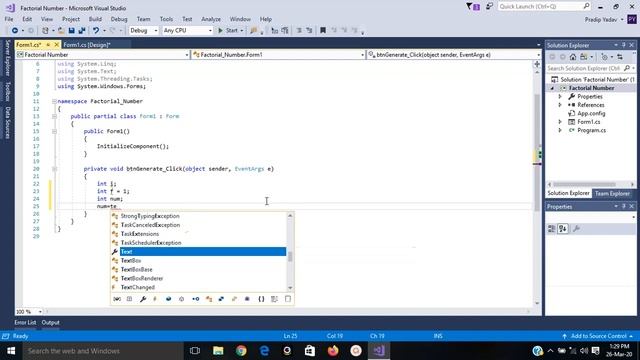The image size is (640, 360).
Task: Select App.config in Solution Explorer
Action: point(591,113)
